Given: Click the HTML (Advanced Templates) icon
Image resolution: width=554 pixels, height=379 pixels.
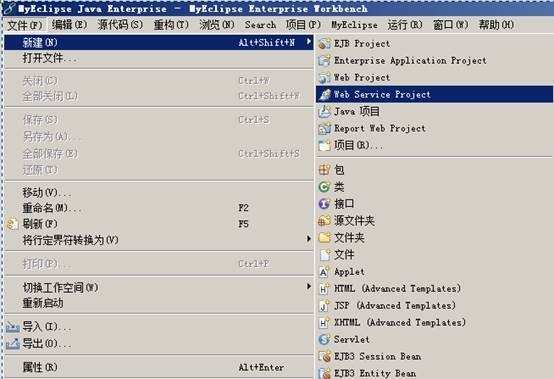Looking at the screenshot, I should pos(324,289).
